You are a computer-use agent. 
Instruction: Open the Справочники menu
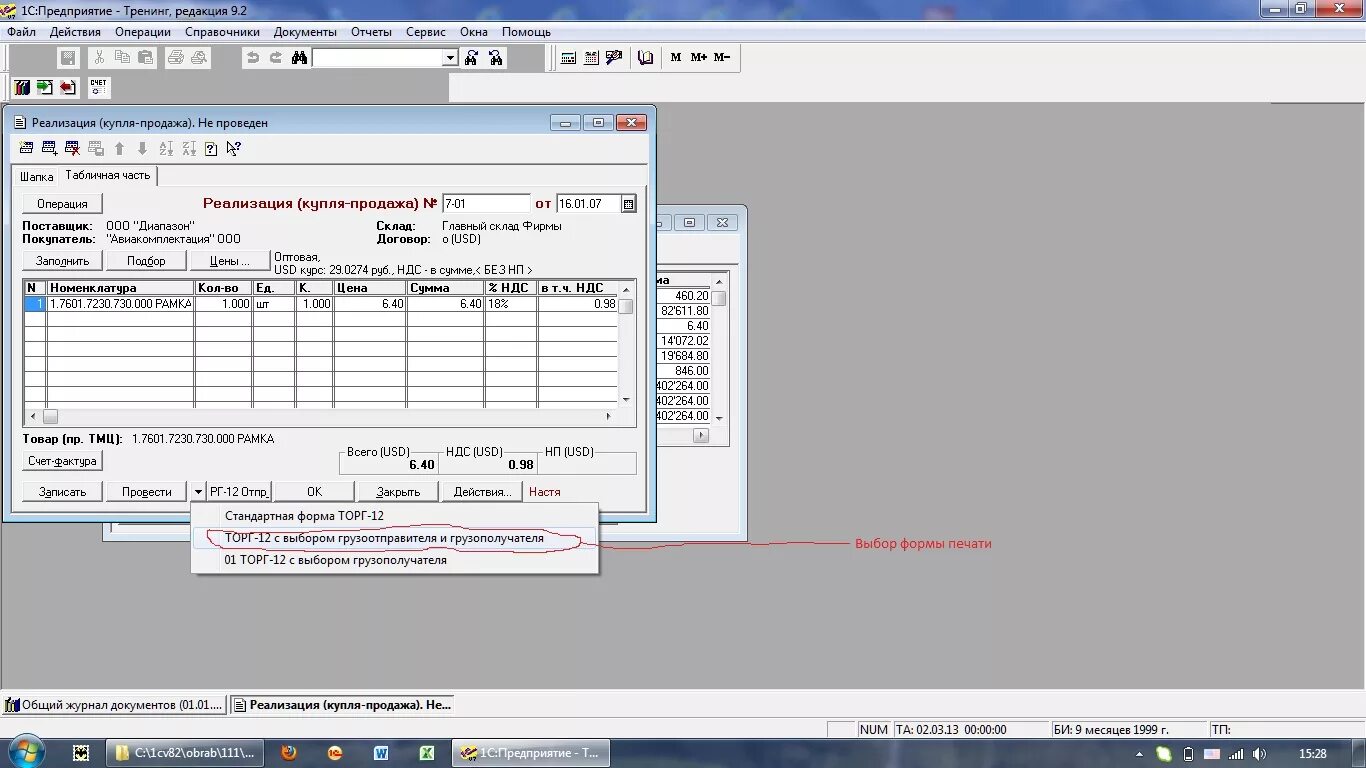click(x=223, y=32)
